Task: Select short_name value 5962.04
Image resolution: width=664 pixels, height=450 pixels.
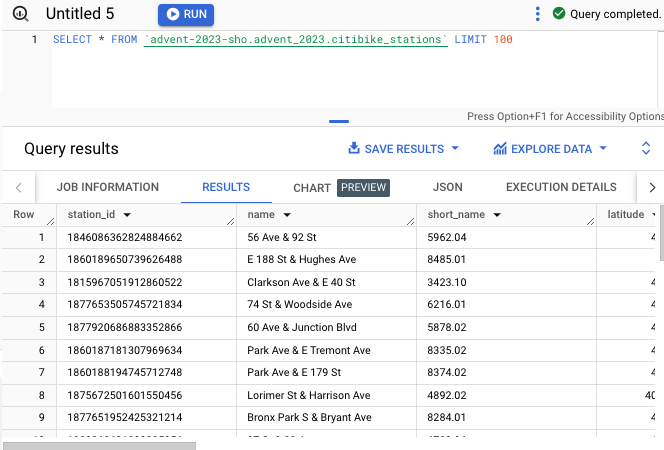Action: (447, 237)
